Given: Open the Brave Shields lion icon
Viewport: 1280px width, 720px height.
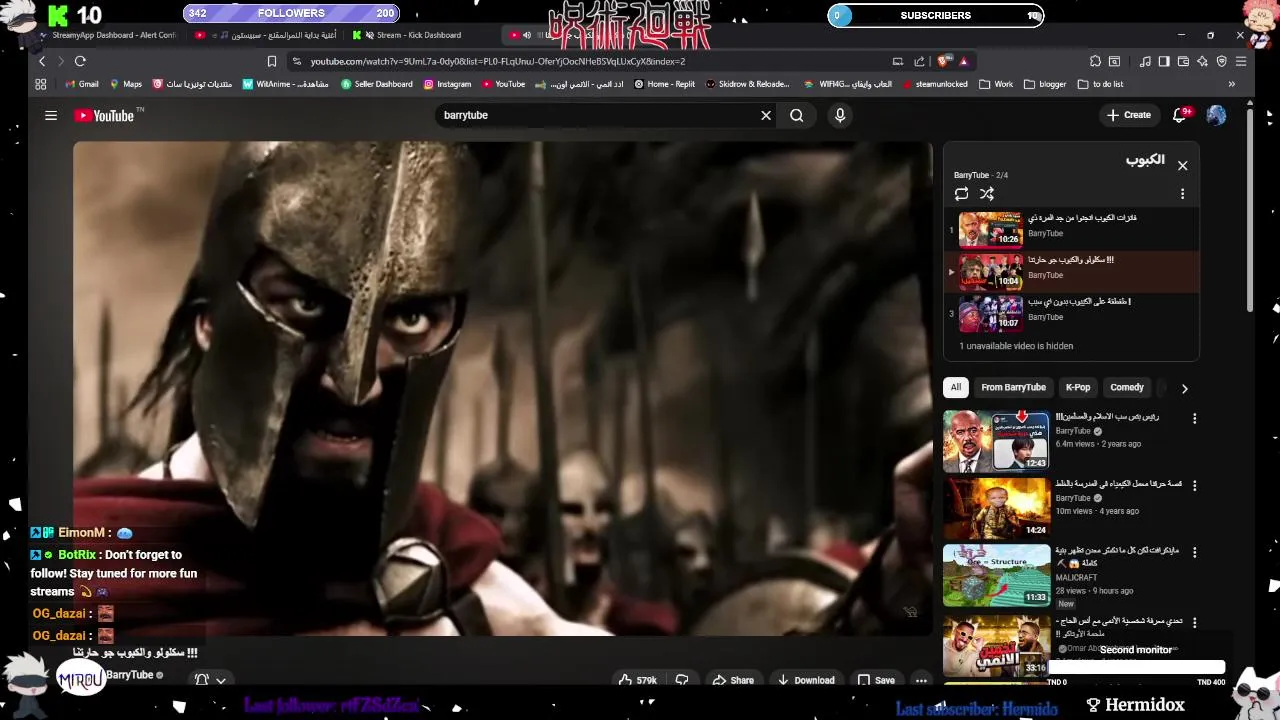Looking at the screenshot, I should [x=944, y=61].
